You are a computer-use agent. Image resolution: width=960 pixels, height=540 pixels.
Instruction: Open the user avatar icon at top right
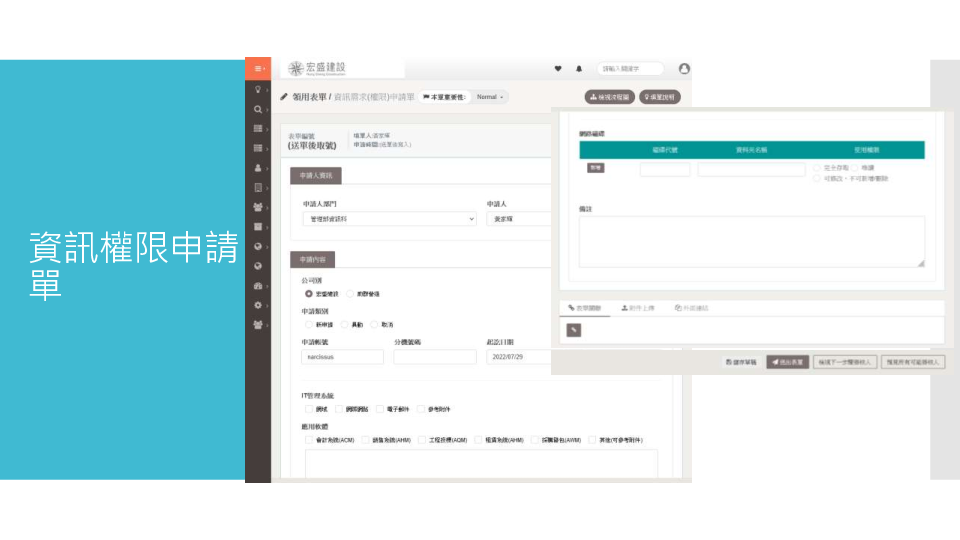pyautogui.click(x=684, y=69)
